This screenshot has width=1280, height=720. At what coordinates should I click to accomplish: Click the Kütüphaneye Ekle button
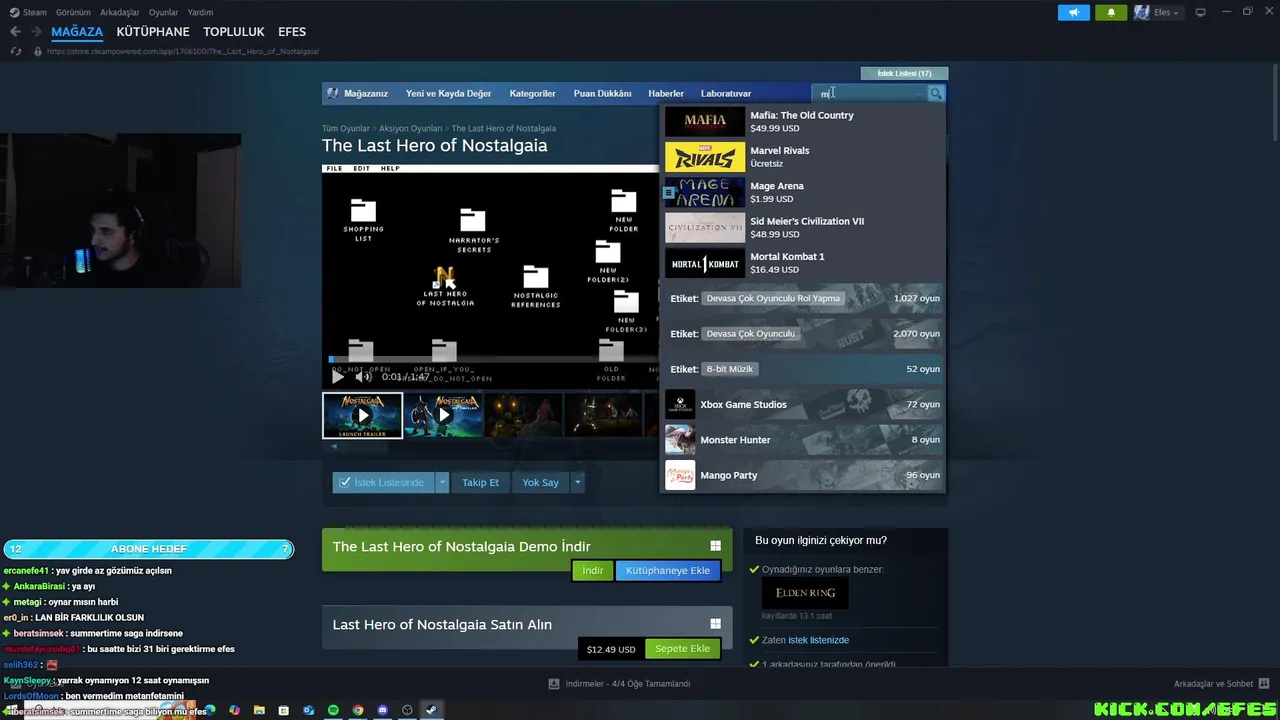click(668, 570)
